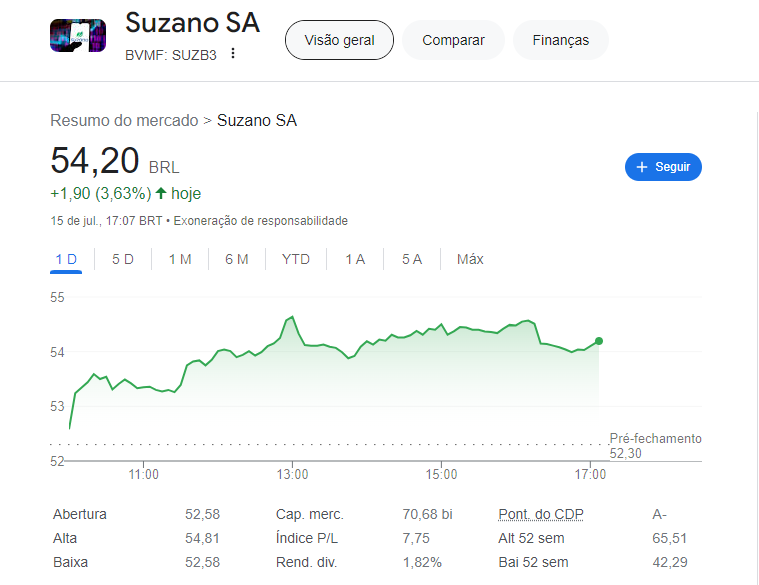The height and width of the screenshot is (585, 759).
Task: Follow the stock with Seguir button
Action: (x=663, y=167)
